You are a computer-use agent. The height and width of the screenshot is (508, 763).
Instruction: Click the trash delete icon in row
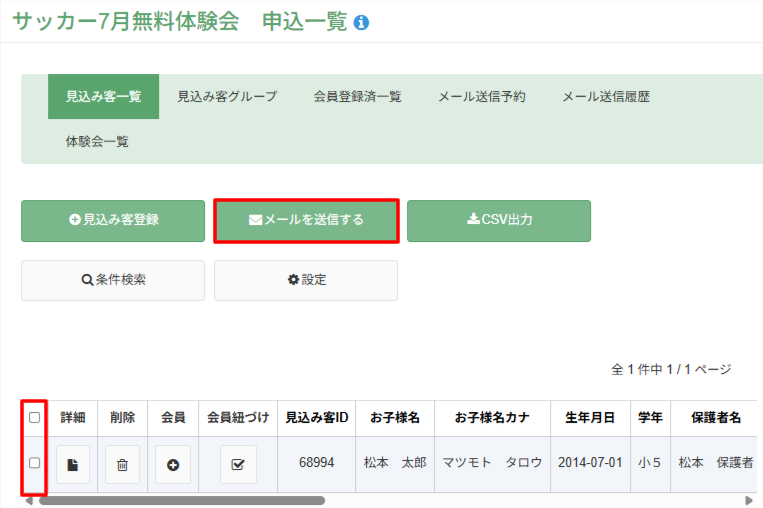pyautogui.click(x=123, y=465)
